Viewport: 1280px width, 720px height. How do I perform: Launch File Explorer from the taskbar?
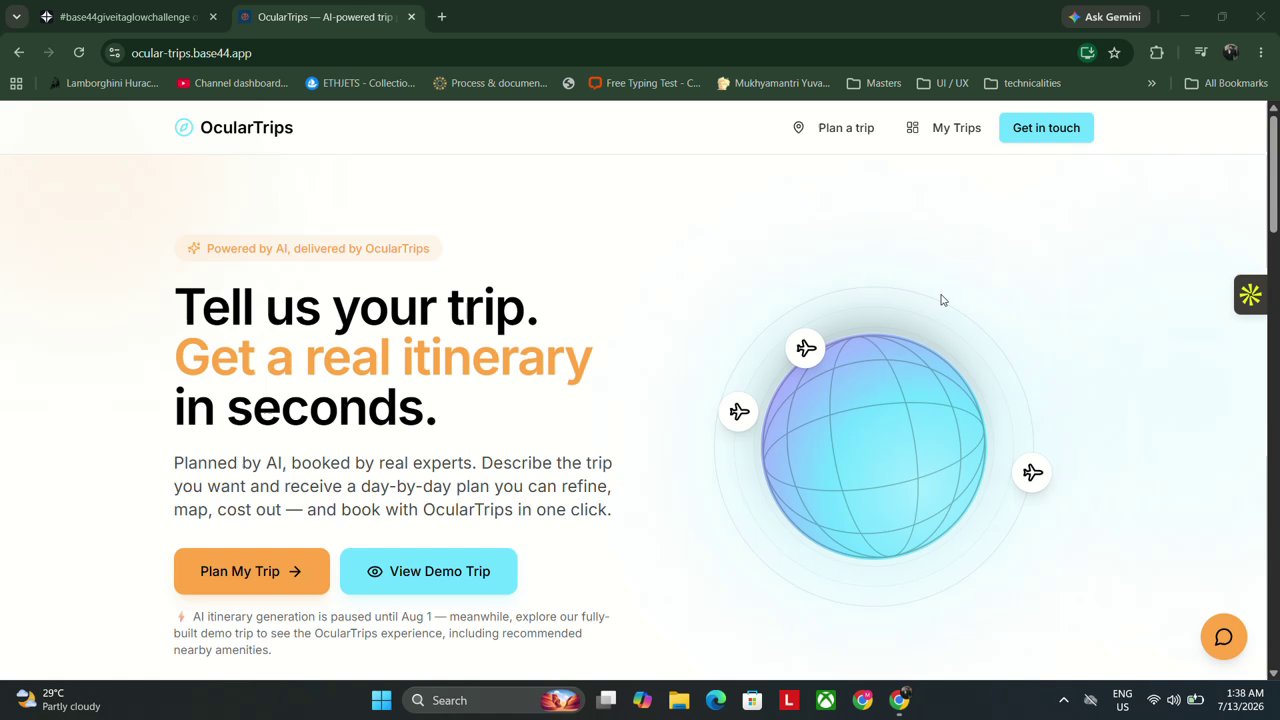click(679, 700)
